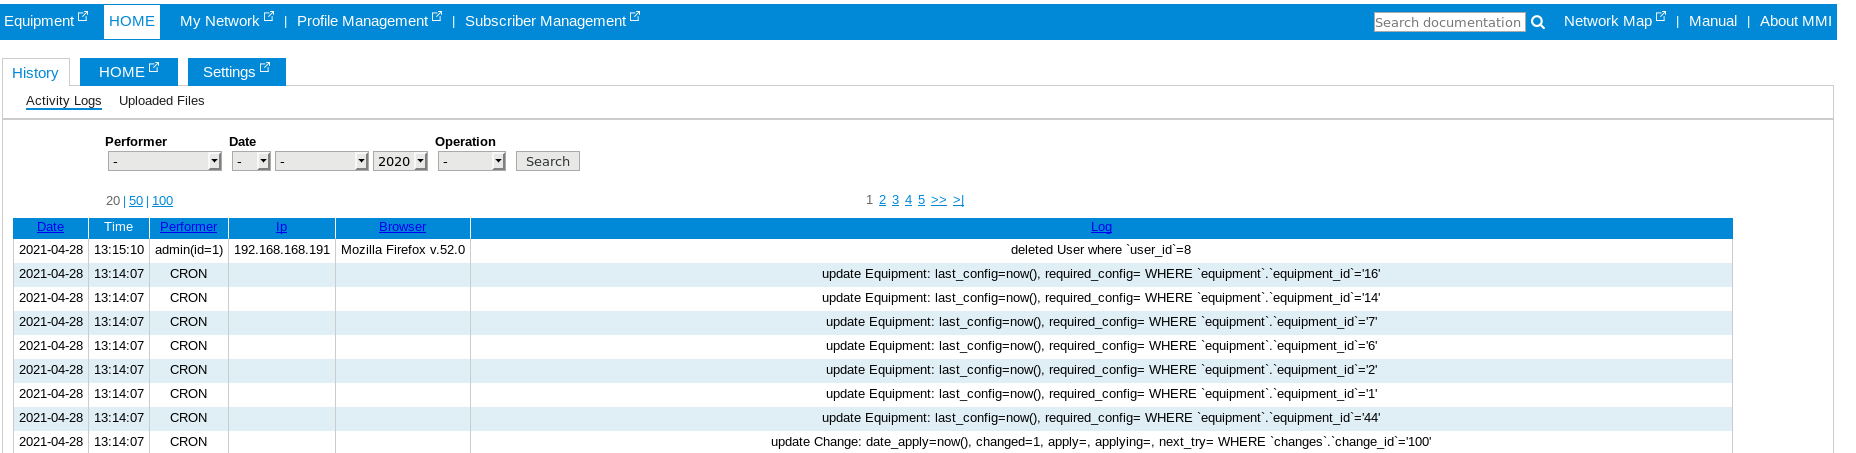Open the Date month dropdown

tap(322, 161)
